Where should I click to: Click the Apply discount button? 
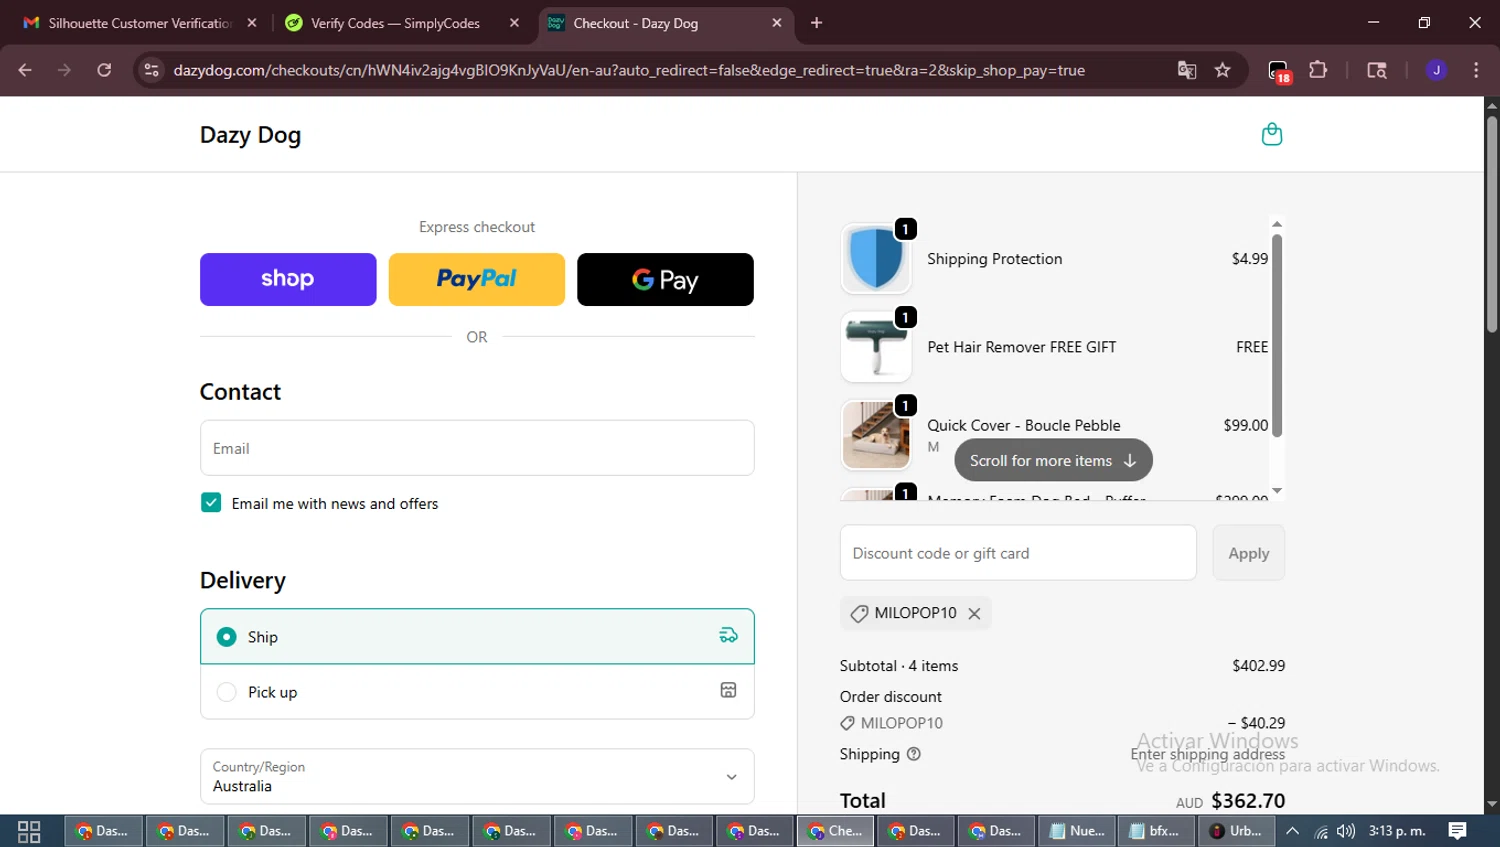pyautogui.click(x=1248, y=553)
